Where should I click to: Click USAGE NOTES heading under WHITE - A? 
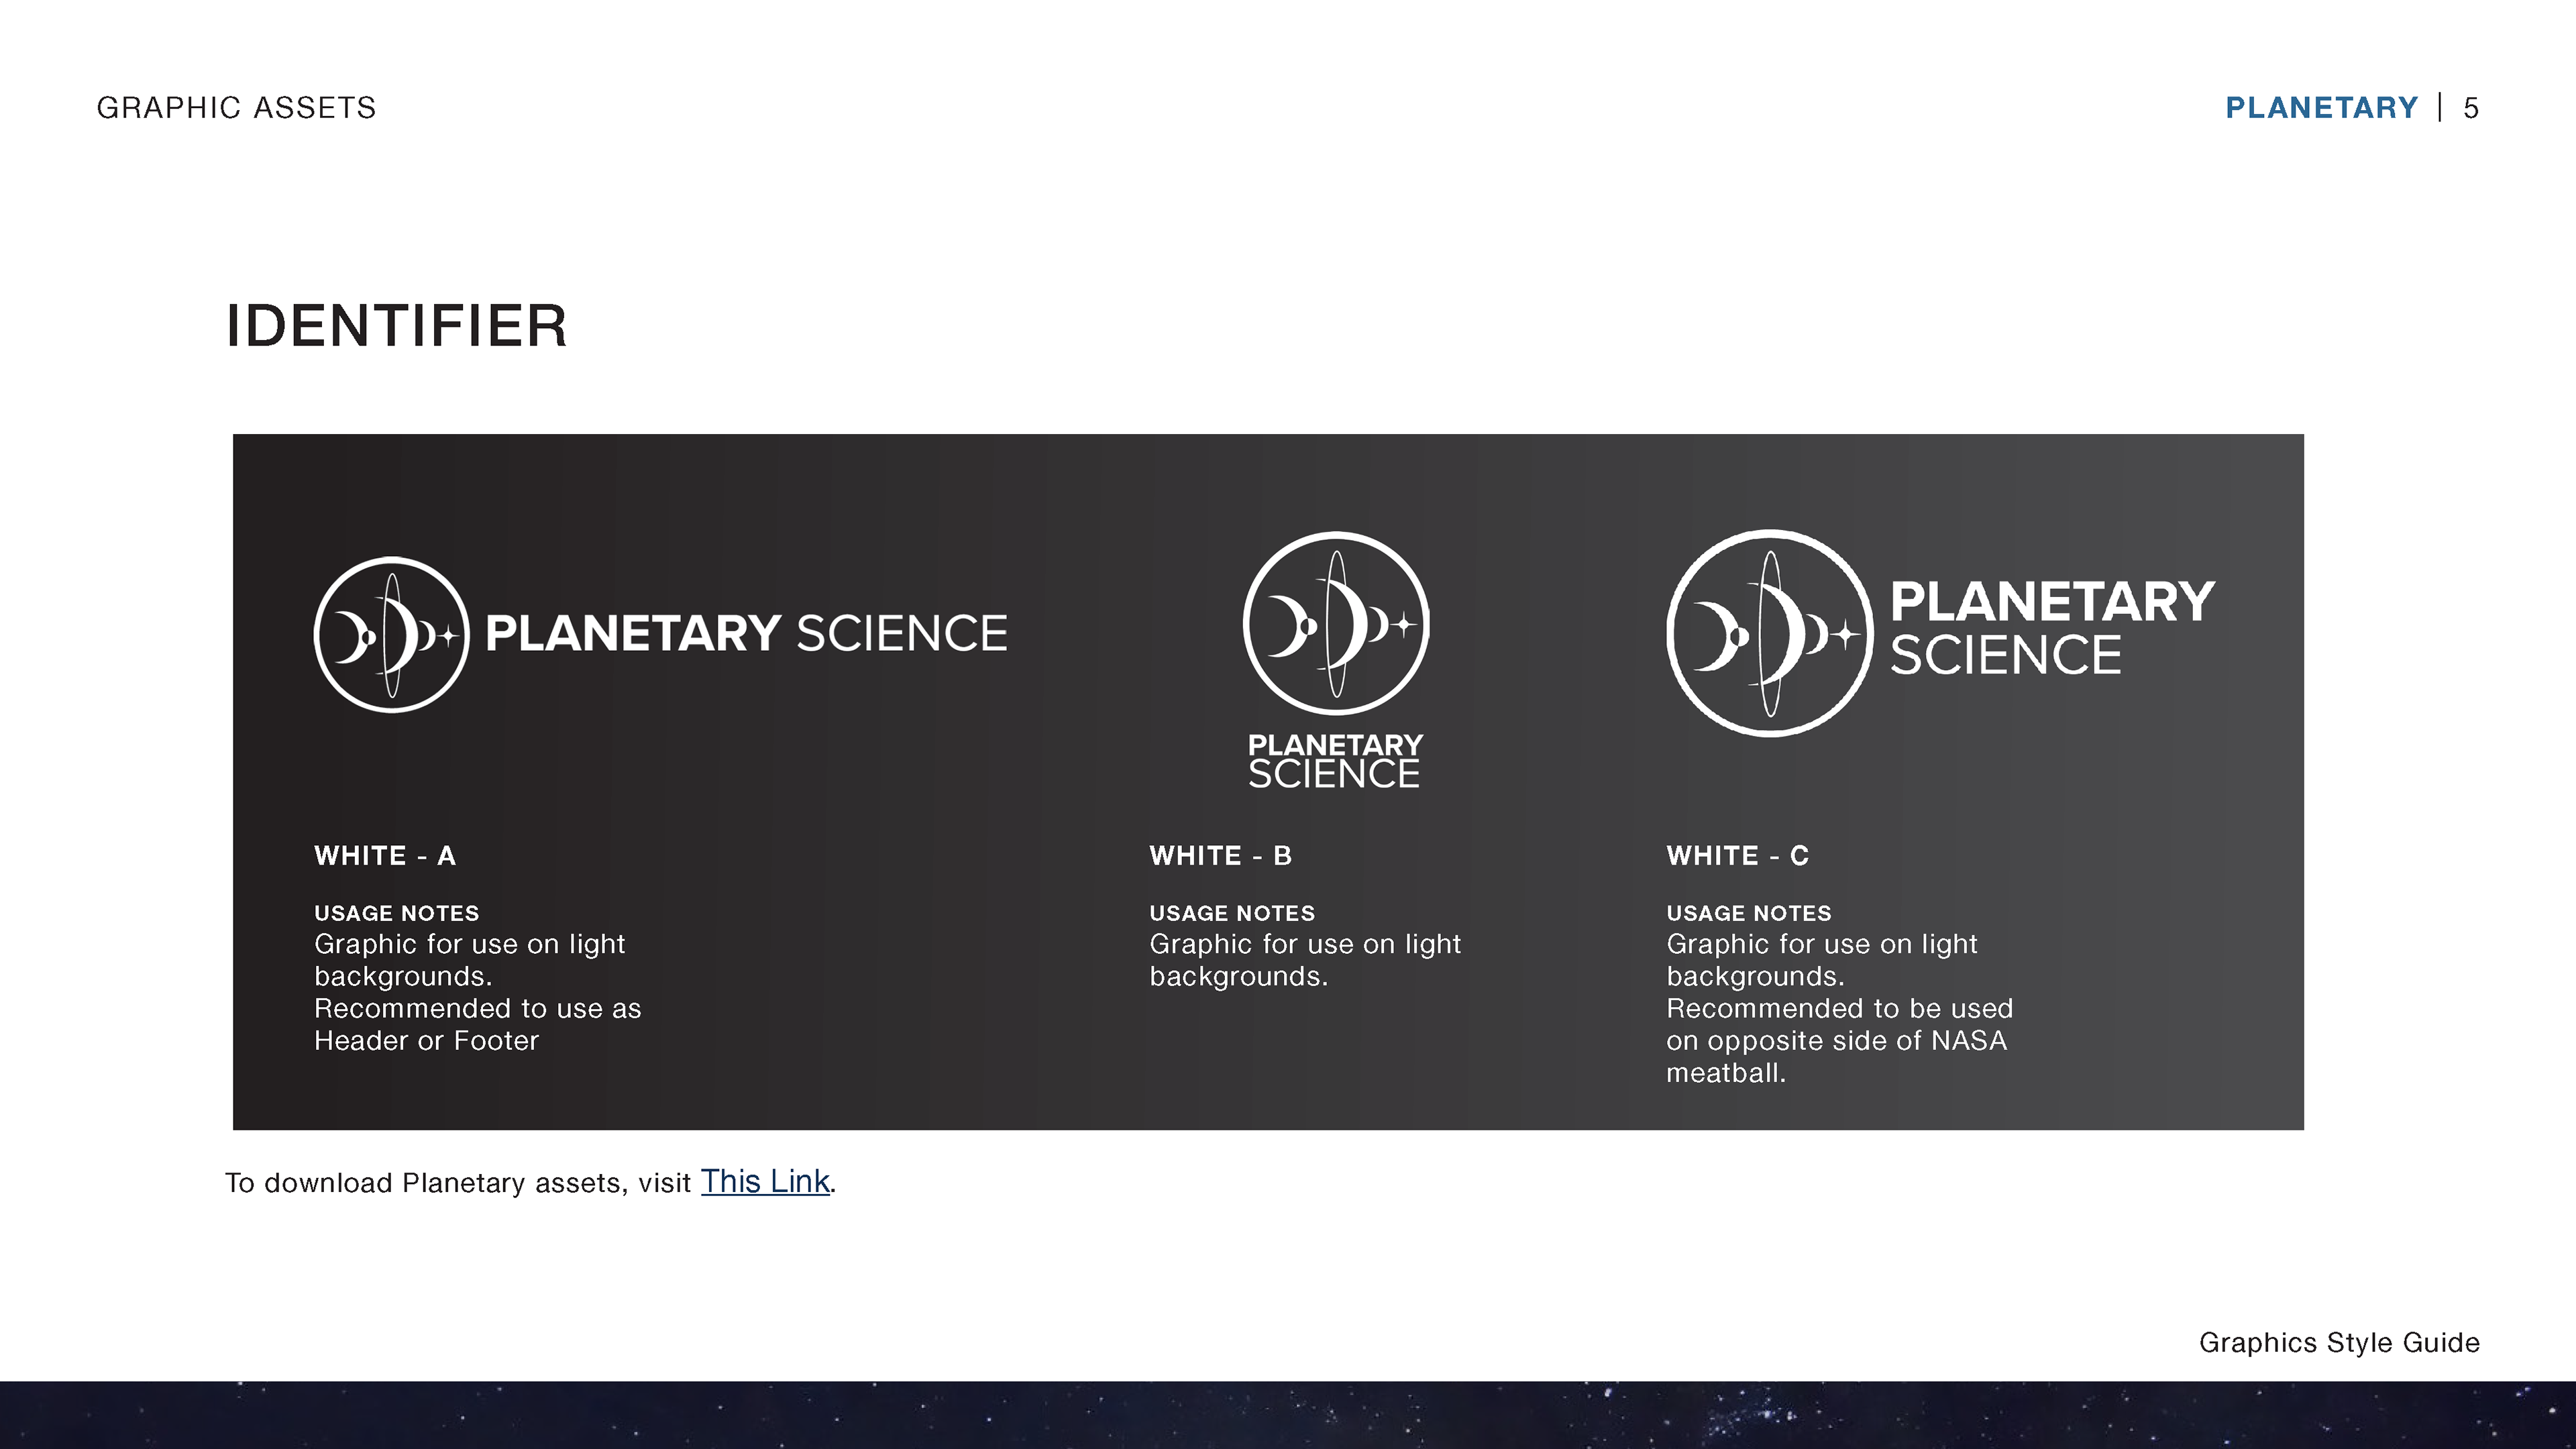[x=397, y=913]
